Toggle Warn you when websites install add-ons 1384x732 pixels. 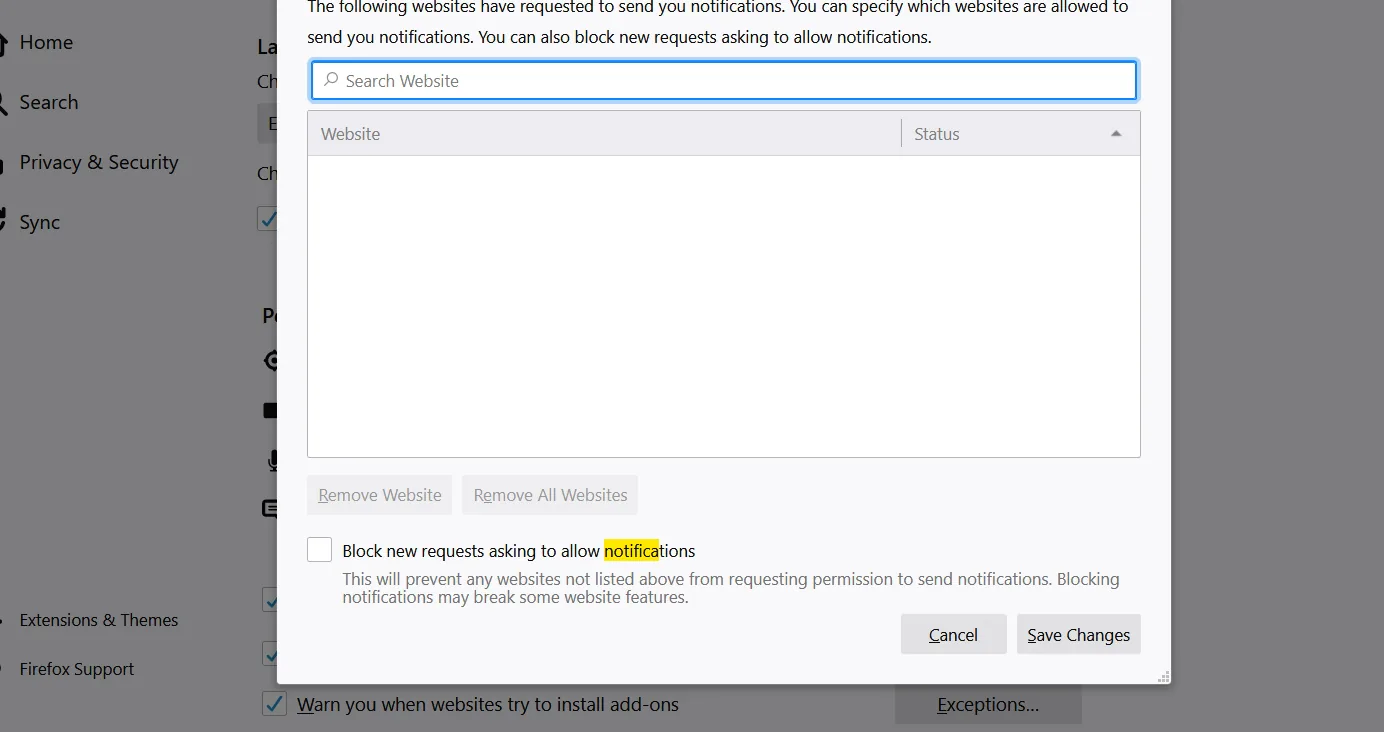(274, 703)
